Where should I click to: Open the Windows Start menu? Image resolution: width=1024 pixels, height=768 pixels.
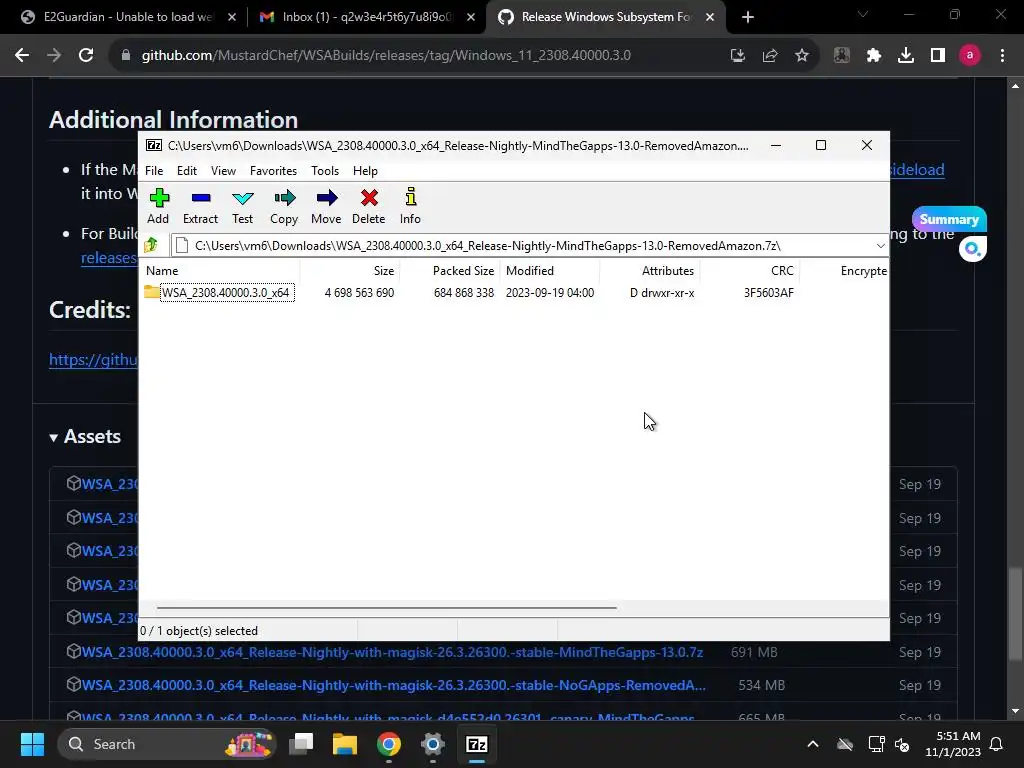tap(32, 744)
